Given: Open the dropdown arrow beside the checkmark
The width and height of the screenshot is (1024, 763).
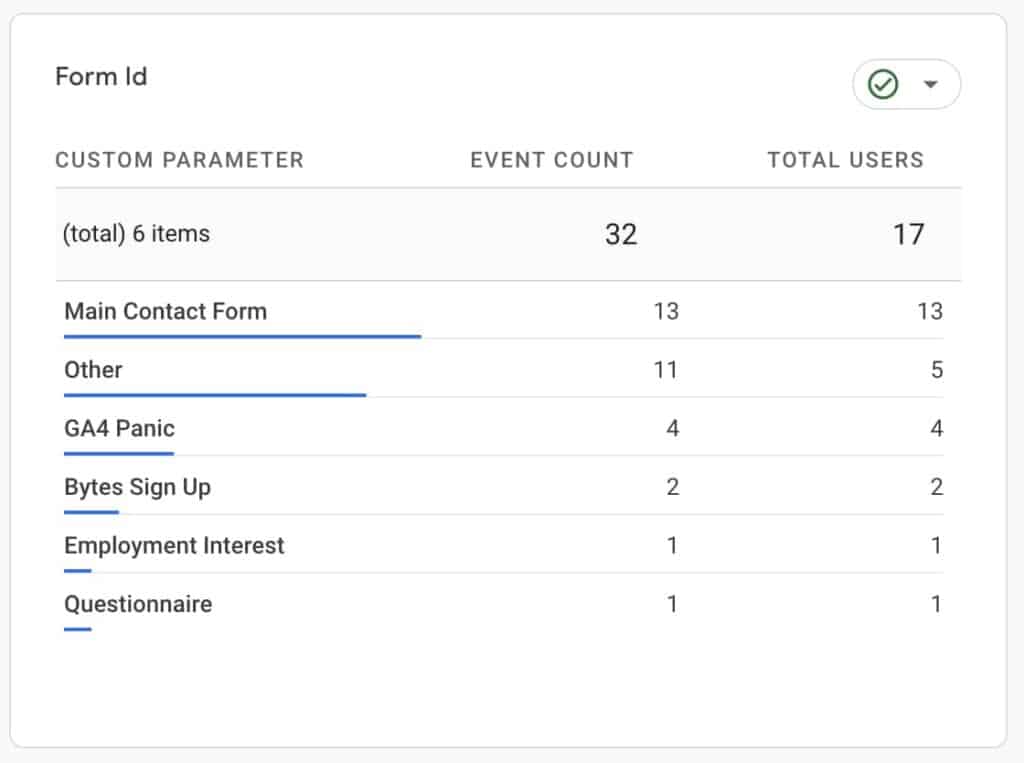Looking at the screenshot, I should [x=930, y=85].
